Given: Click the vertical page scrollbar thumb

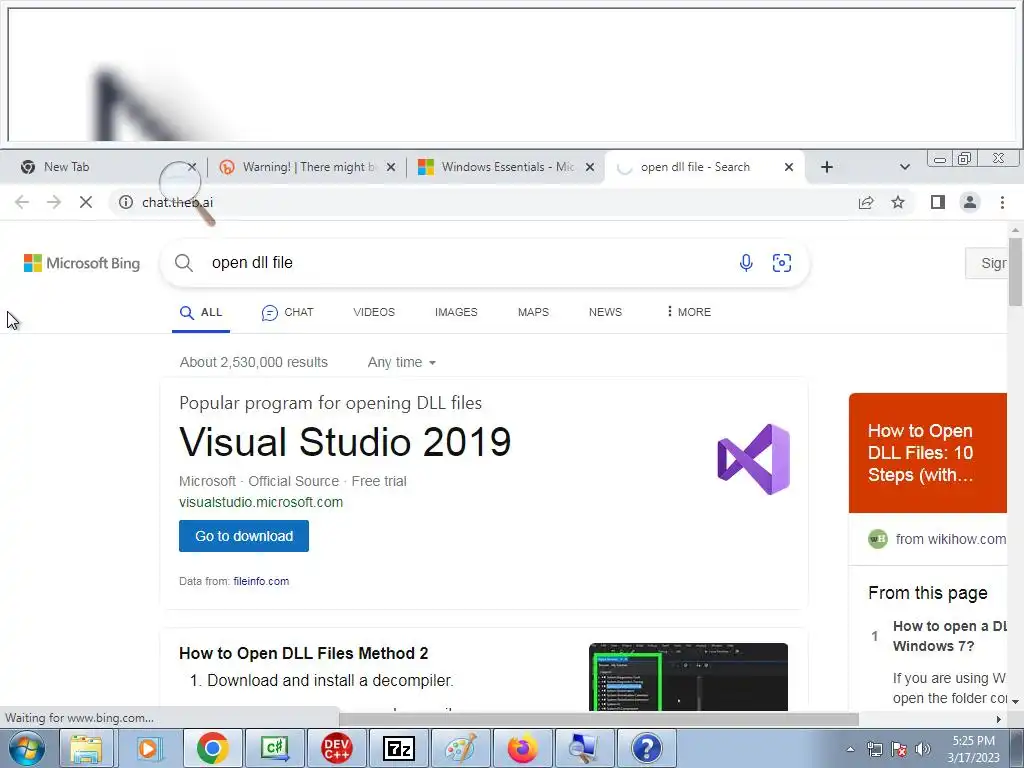Looking at the screenshot, I should click(1015, 272).
